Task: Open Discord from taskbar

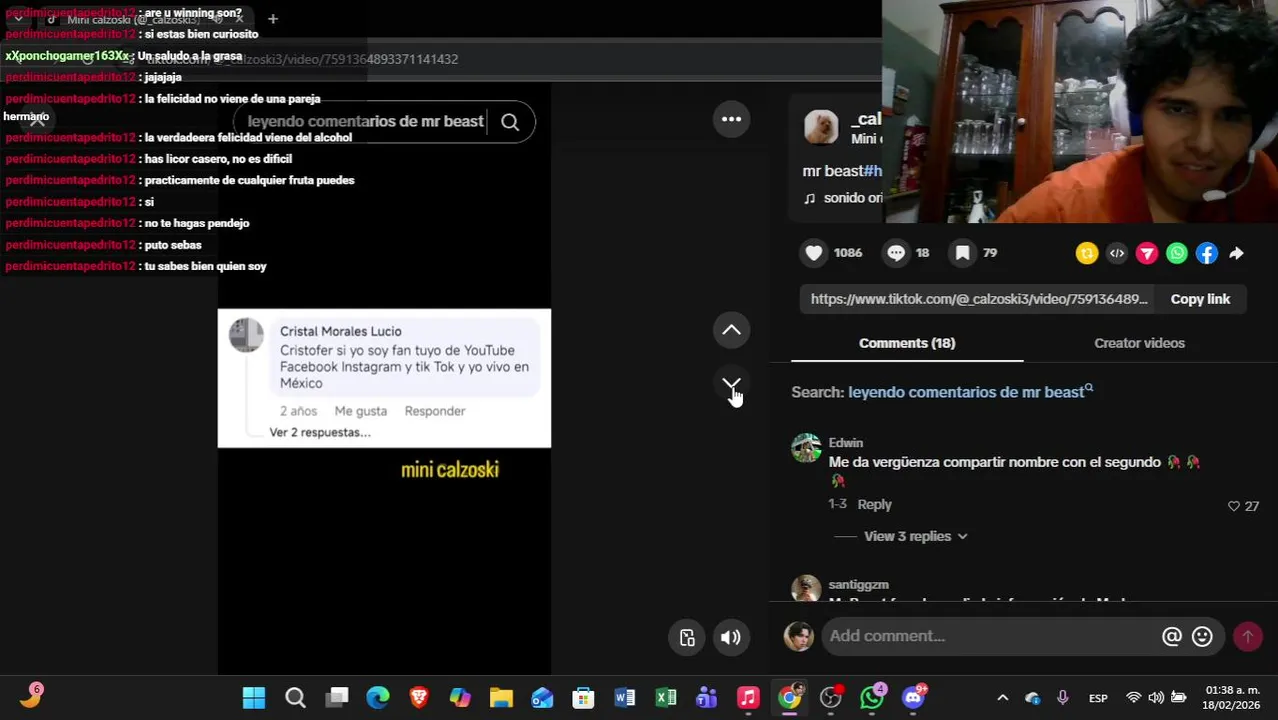Action: point(914,698)
